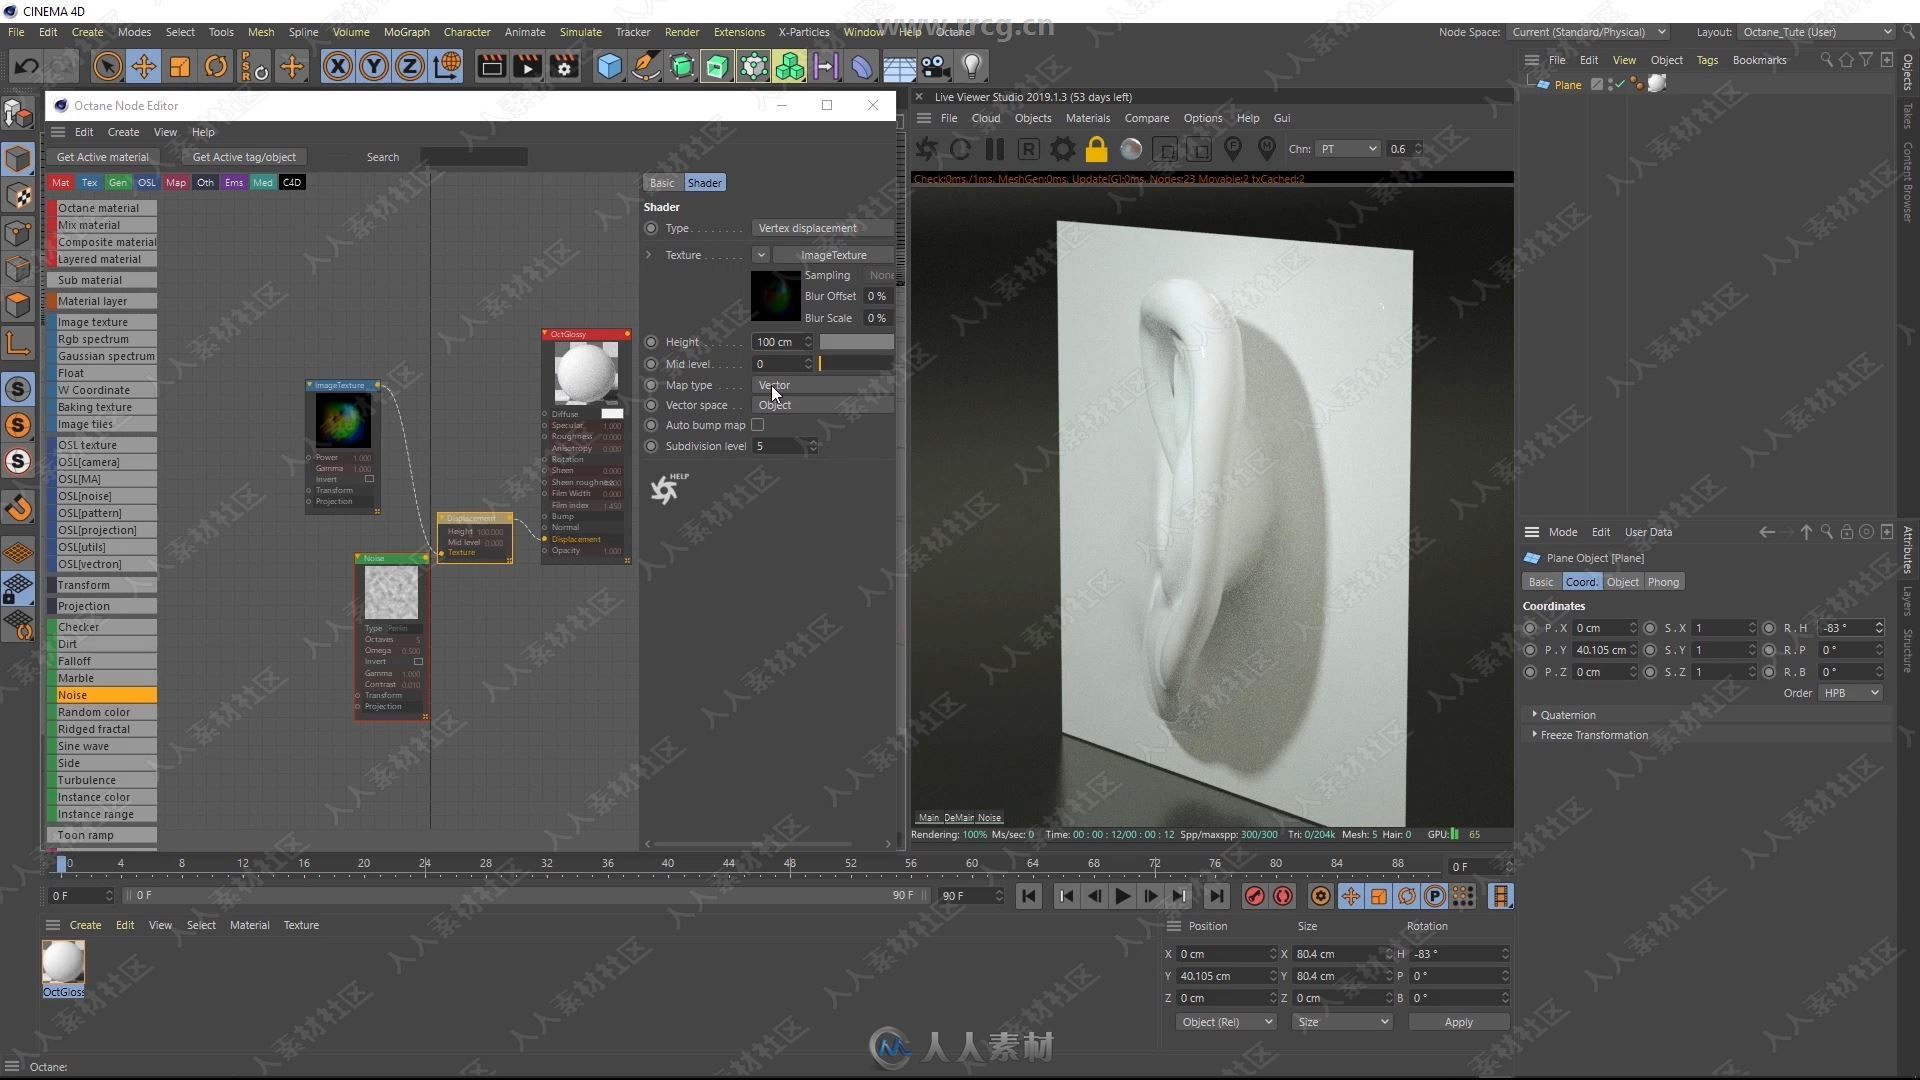Select the Live Selection tool
This screenshot has height=1080, width=1920.
(x=107, y=67)
